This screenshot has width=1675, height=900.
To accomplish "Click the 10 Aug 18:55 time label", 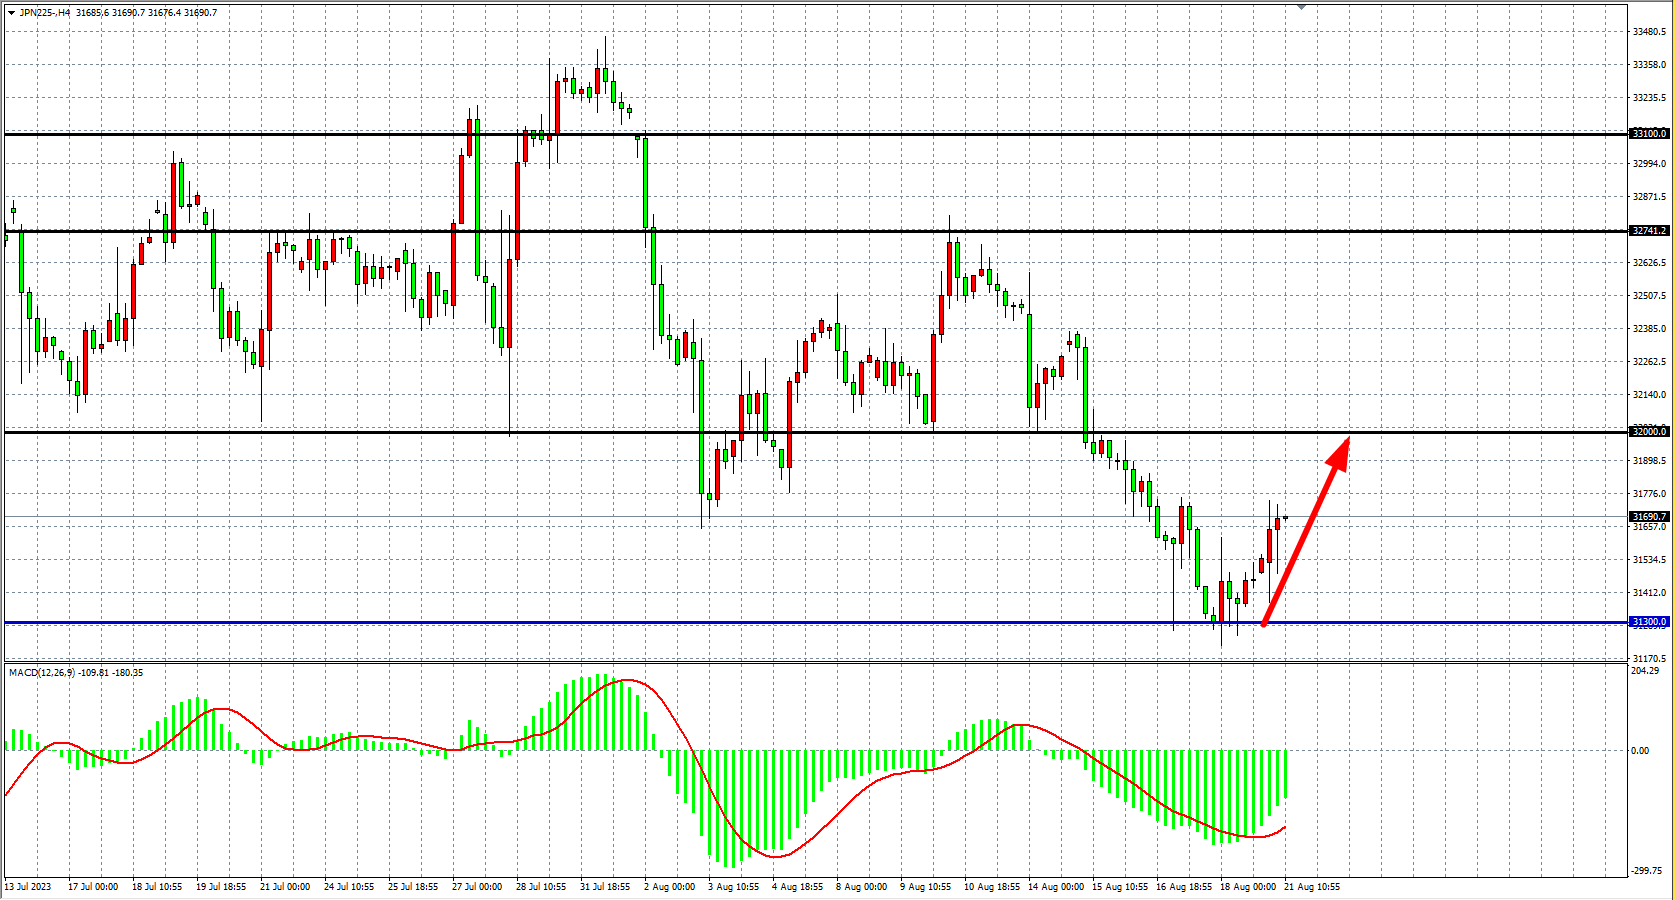I will coord(992,887).
